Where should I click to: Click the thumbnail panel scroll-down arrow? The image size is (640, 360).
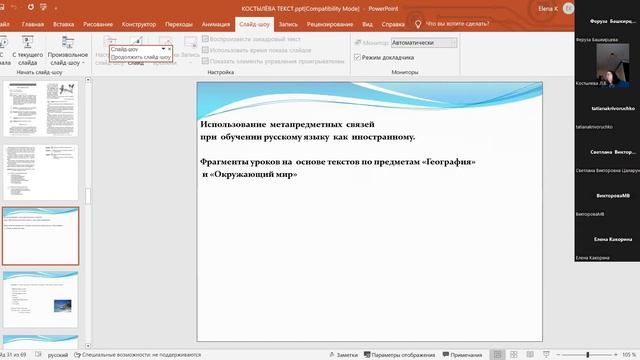point(88,346)
